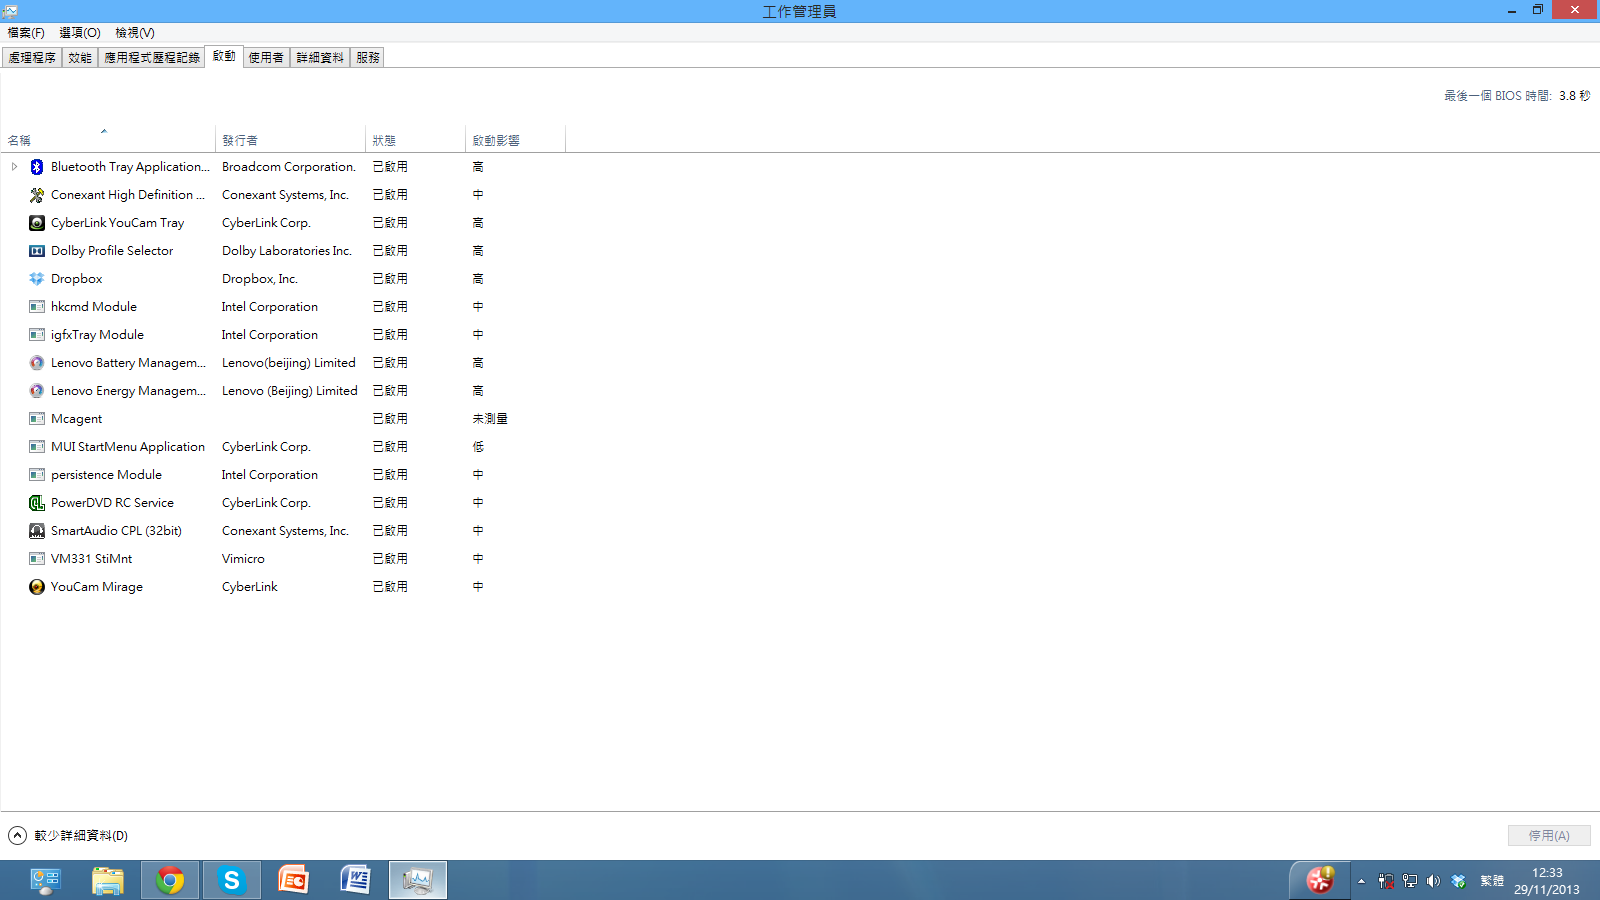The height and width of the screenshot is (900, 1600).
Task: Click the Mcagent entry icon
Action: tap(37, 419)
